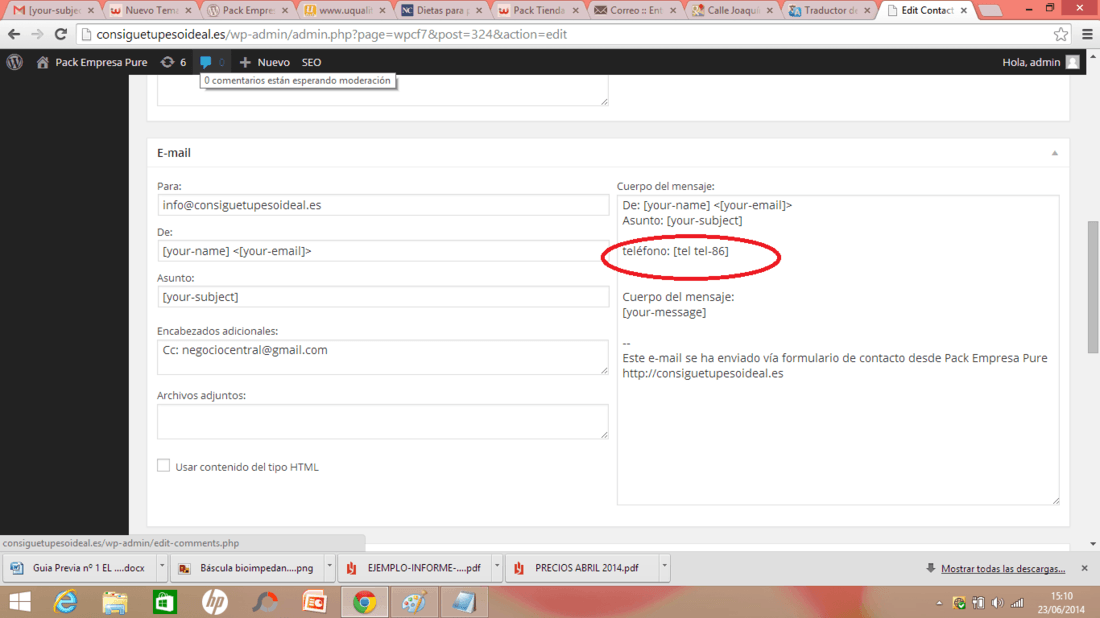1100x618 pixels.
Task: Click Archivos adjuntos textarea
Action: pos(383,421)
